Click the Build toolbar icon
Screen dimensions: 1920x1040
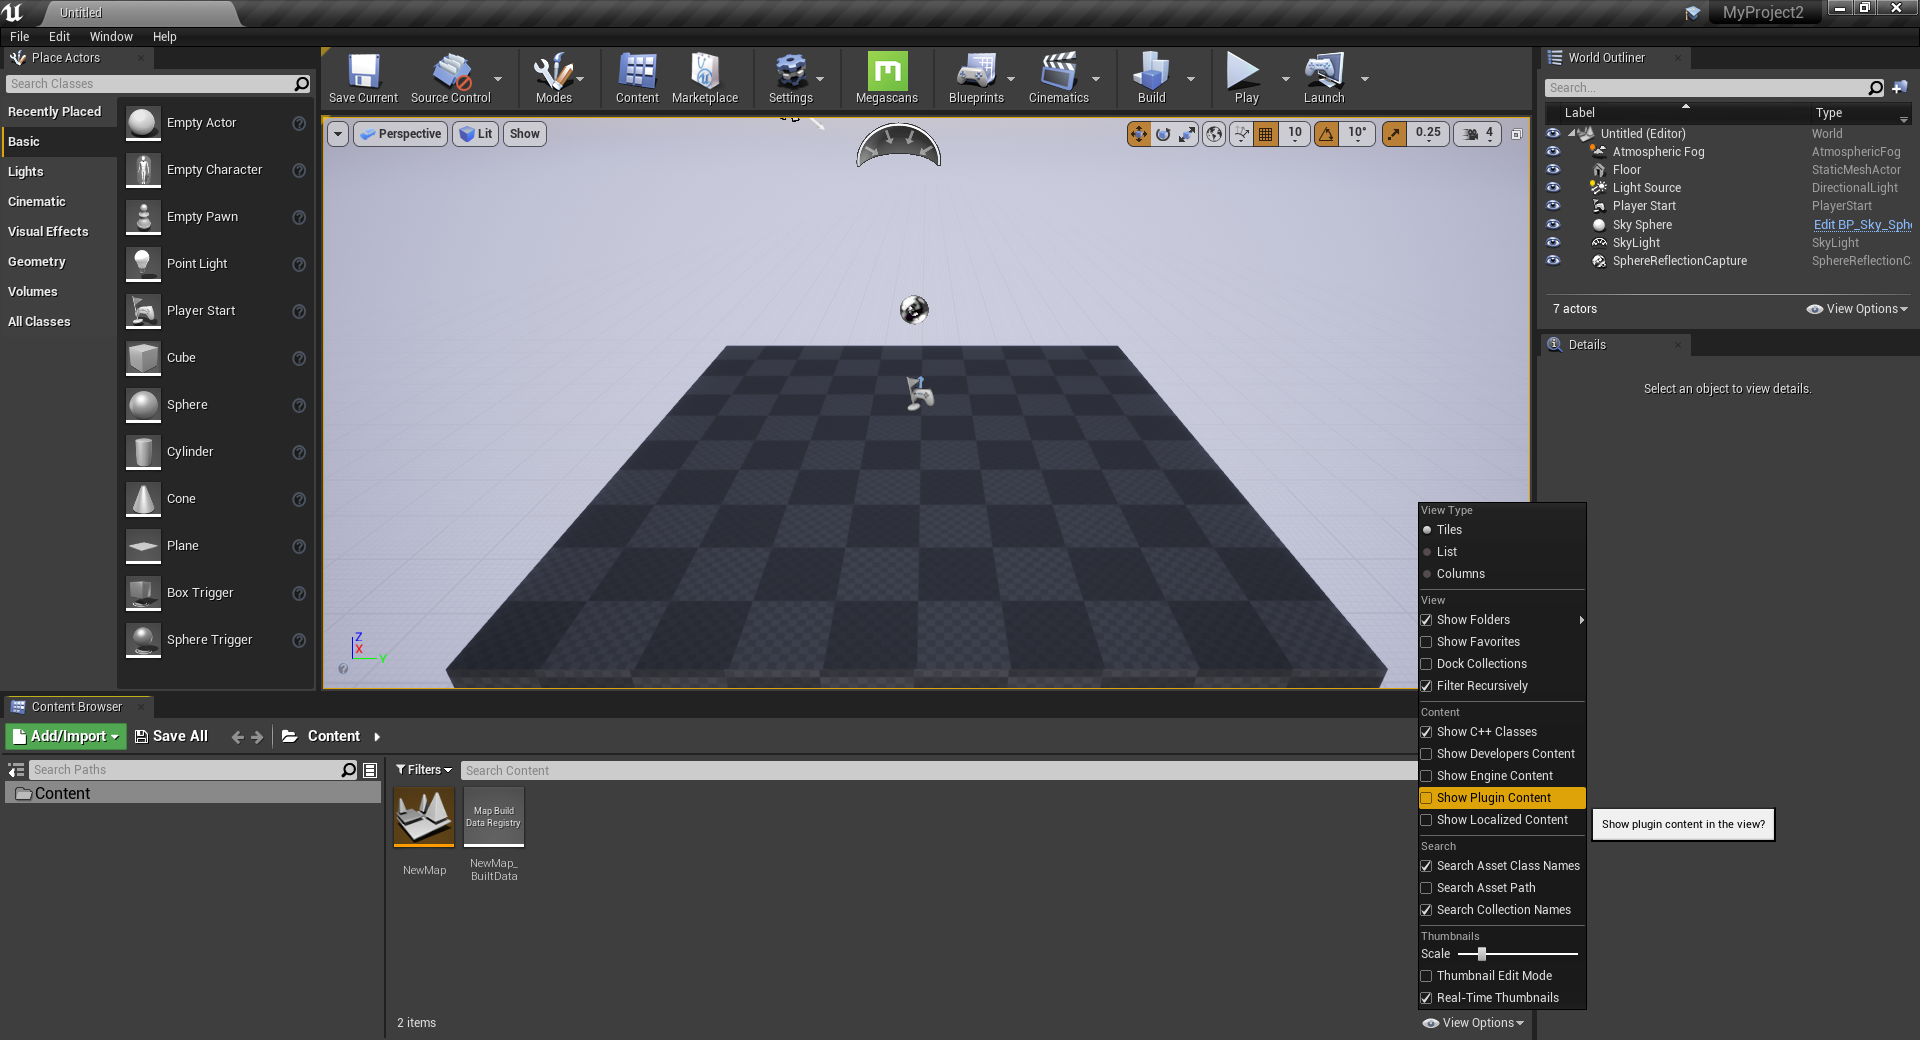1151,78
